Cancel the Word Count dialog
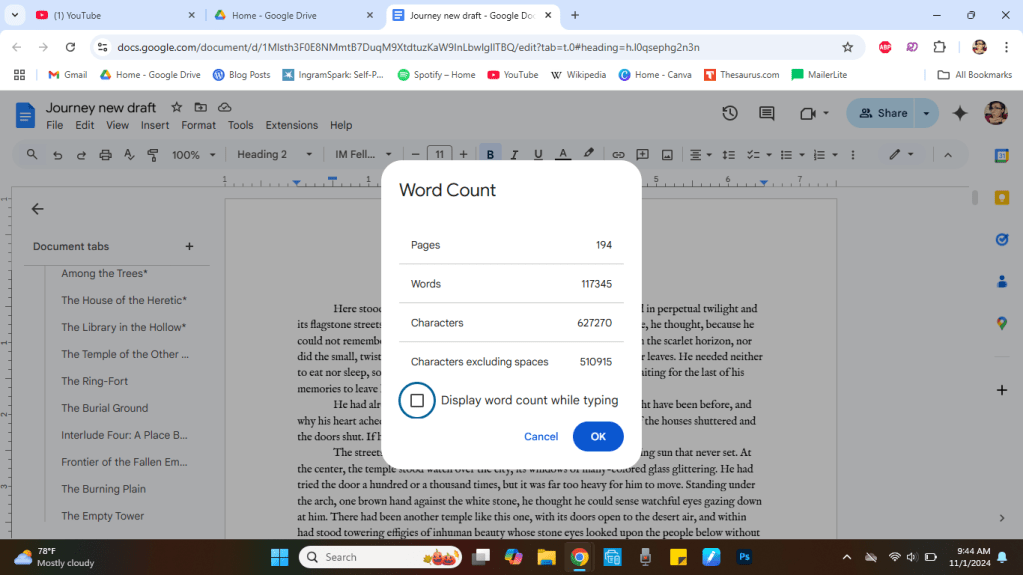The height and width of the screenshot is (575, 1023). pyautogui.click(x=541, y=436)
